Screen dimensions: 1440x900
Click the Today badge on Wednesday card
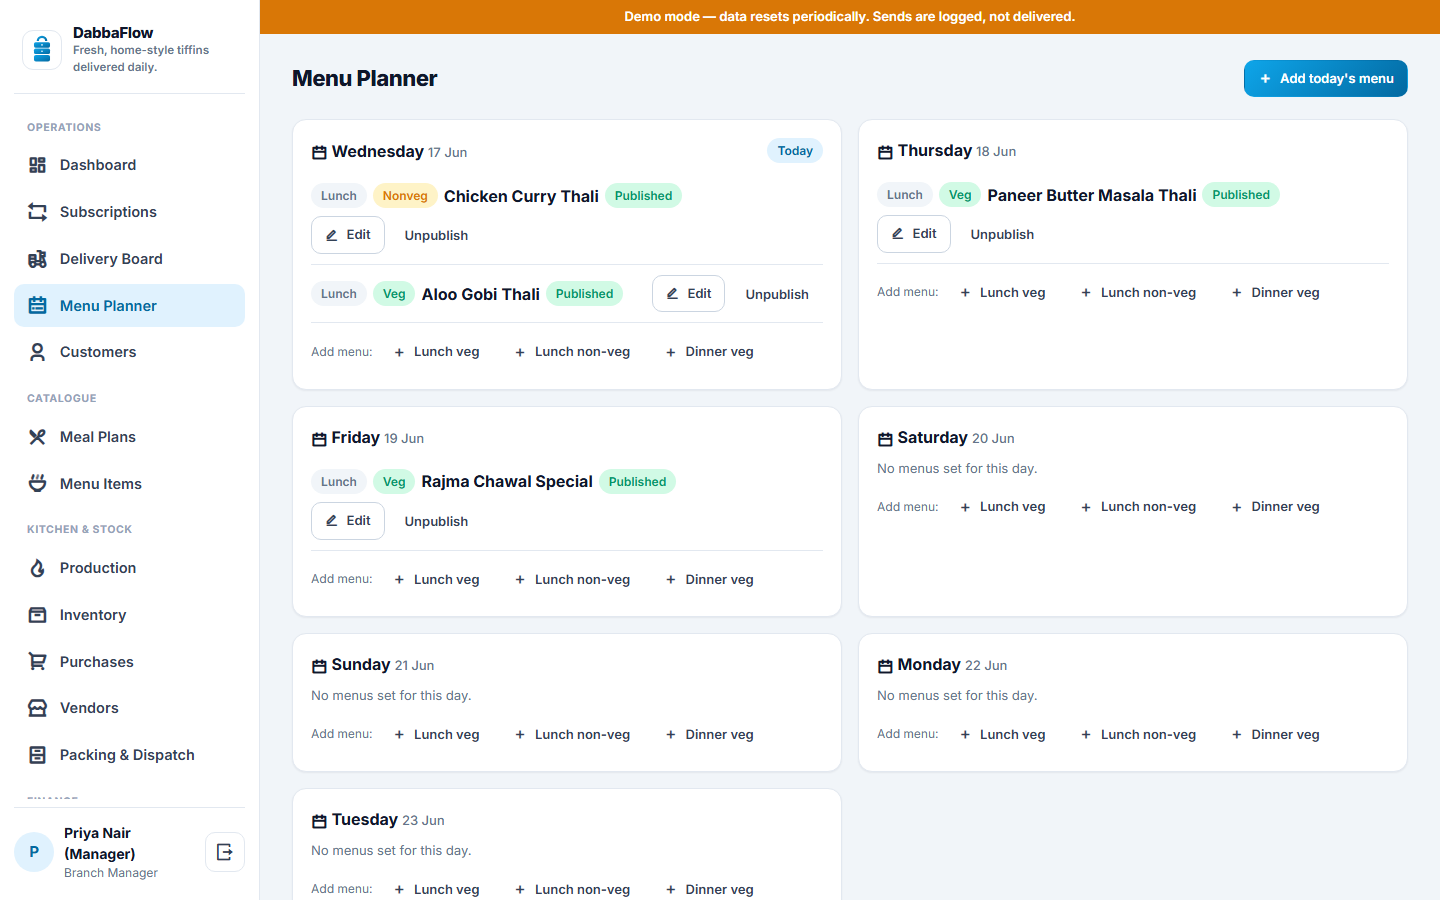point(795,151)
